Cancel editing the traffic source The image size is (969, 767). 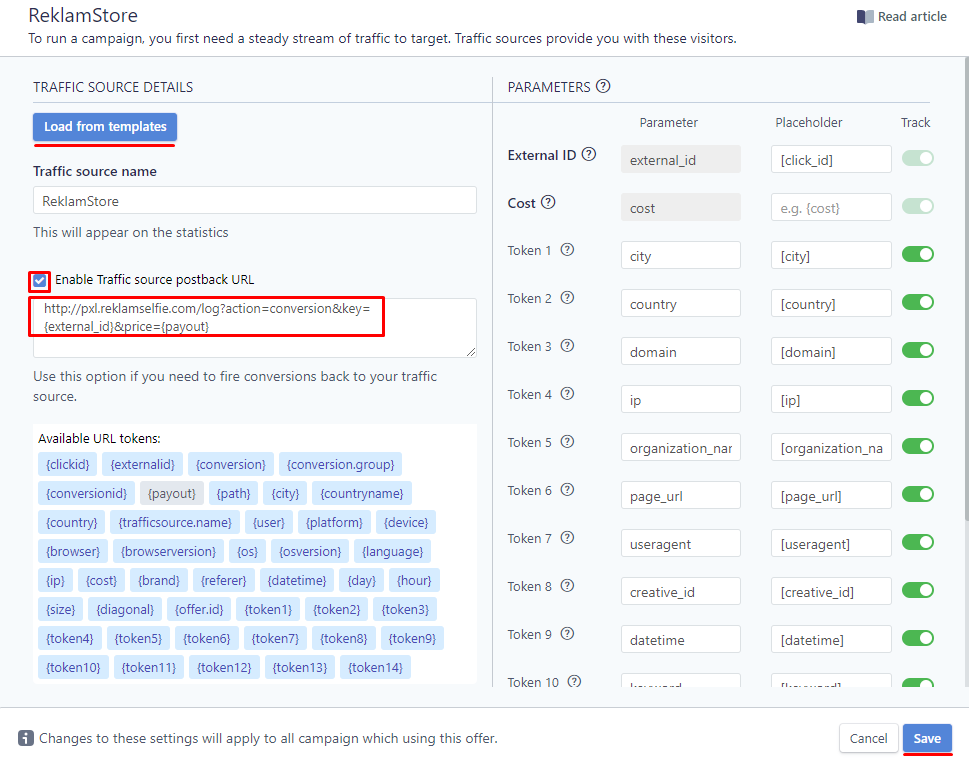tap(868, 738)
